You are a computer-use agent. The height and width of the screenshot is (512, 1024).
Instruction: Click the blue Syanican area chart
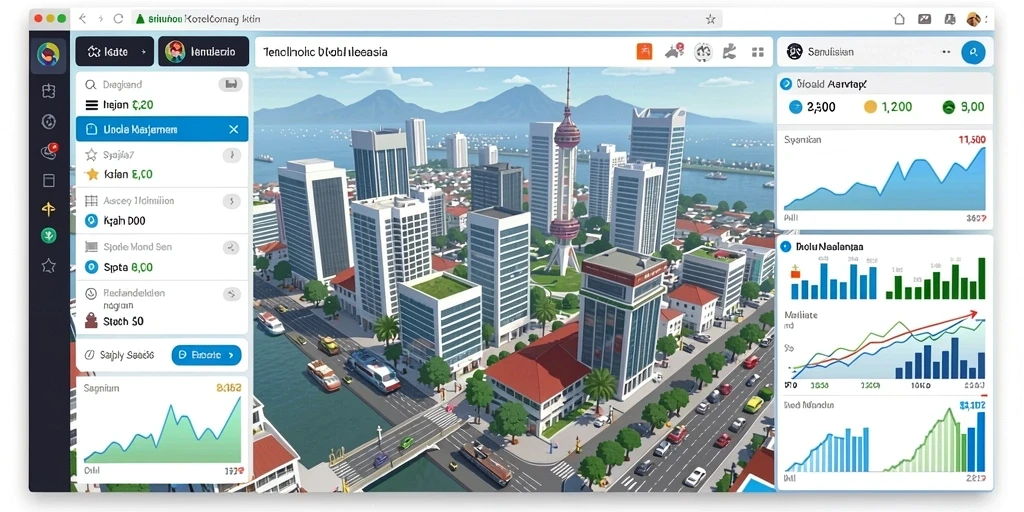[885, 180]
